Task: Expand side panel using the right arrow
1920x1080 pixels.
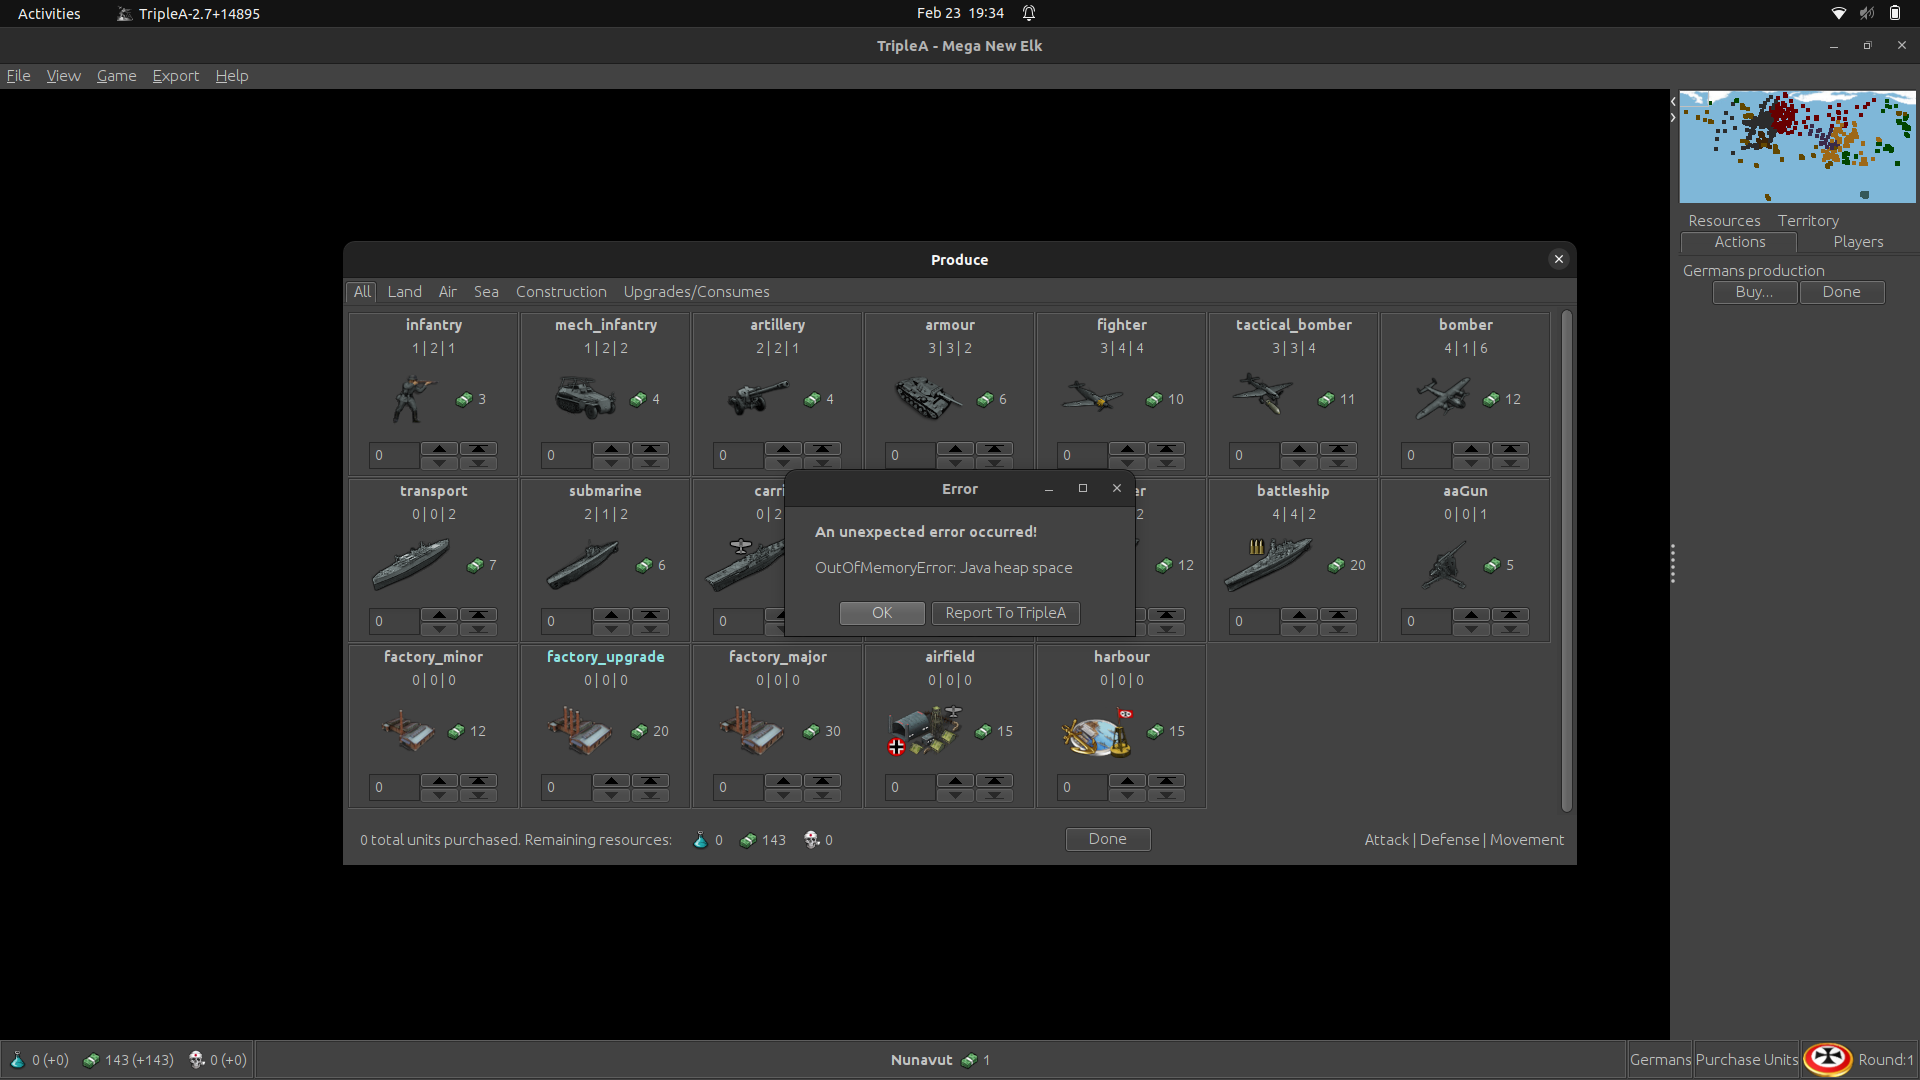Action: [x=1673, y=118]
